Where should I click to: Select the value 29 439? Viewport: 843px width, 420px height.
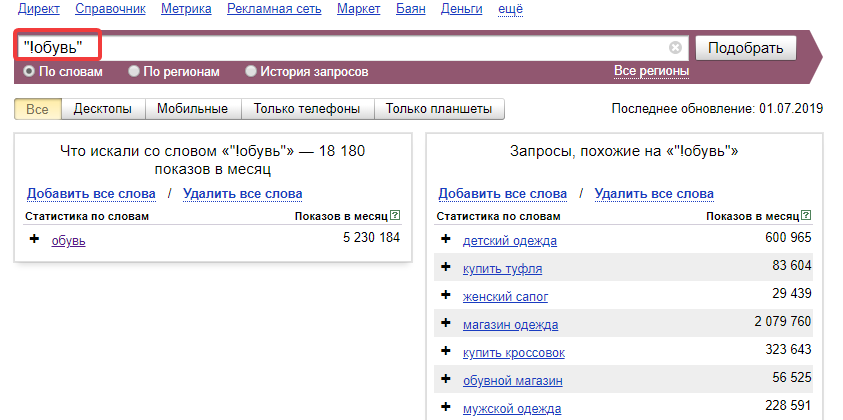point(792,293)
